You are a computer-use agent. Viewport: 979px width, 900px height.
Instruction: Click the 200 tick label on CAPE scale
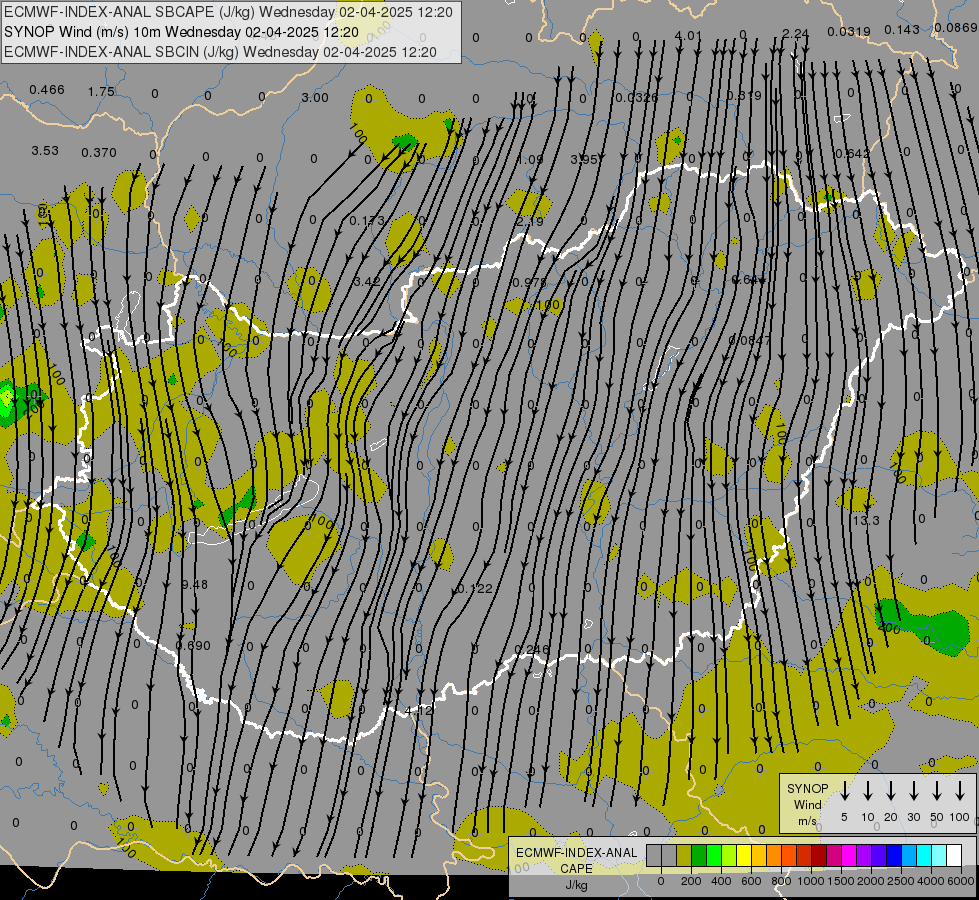[x=691, y=881]
